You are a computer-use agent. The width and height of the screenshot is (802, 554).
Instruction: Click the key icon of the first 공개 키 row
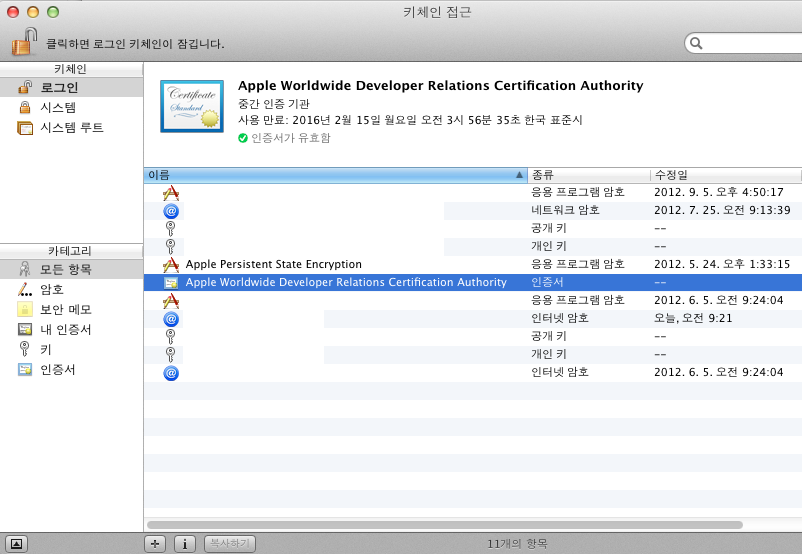click(171, 229)
